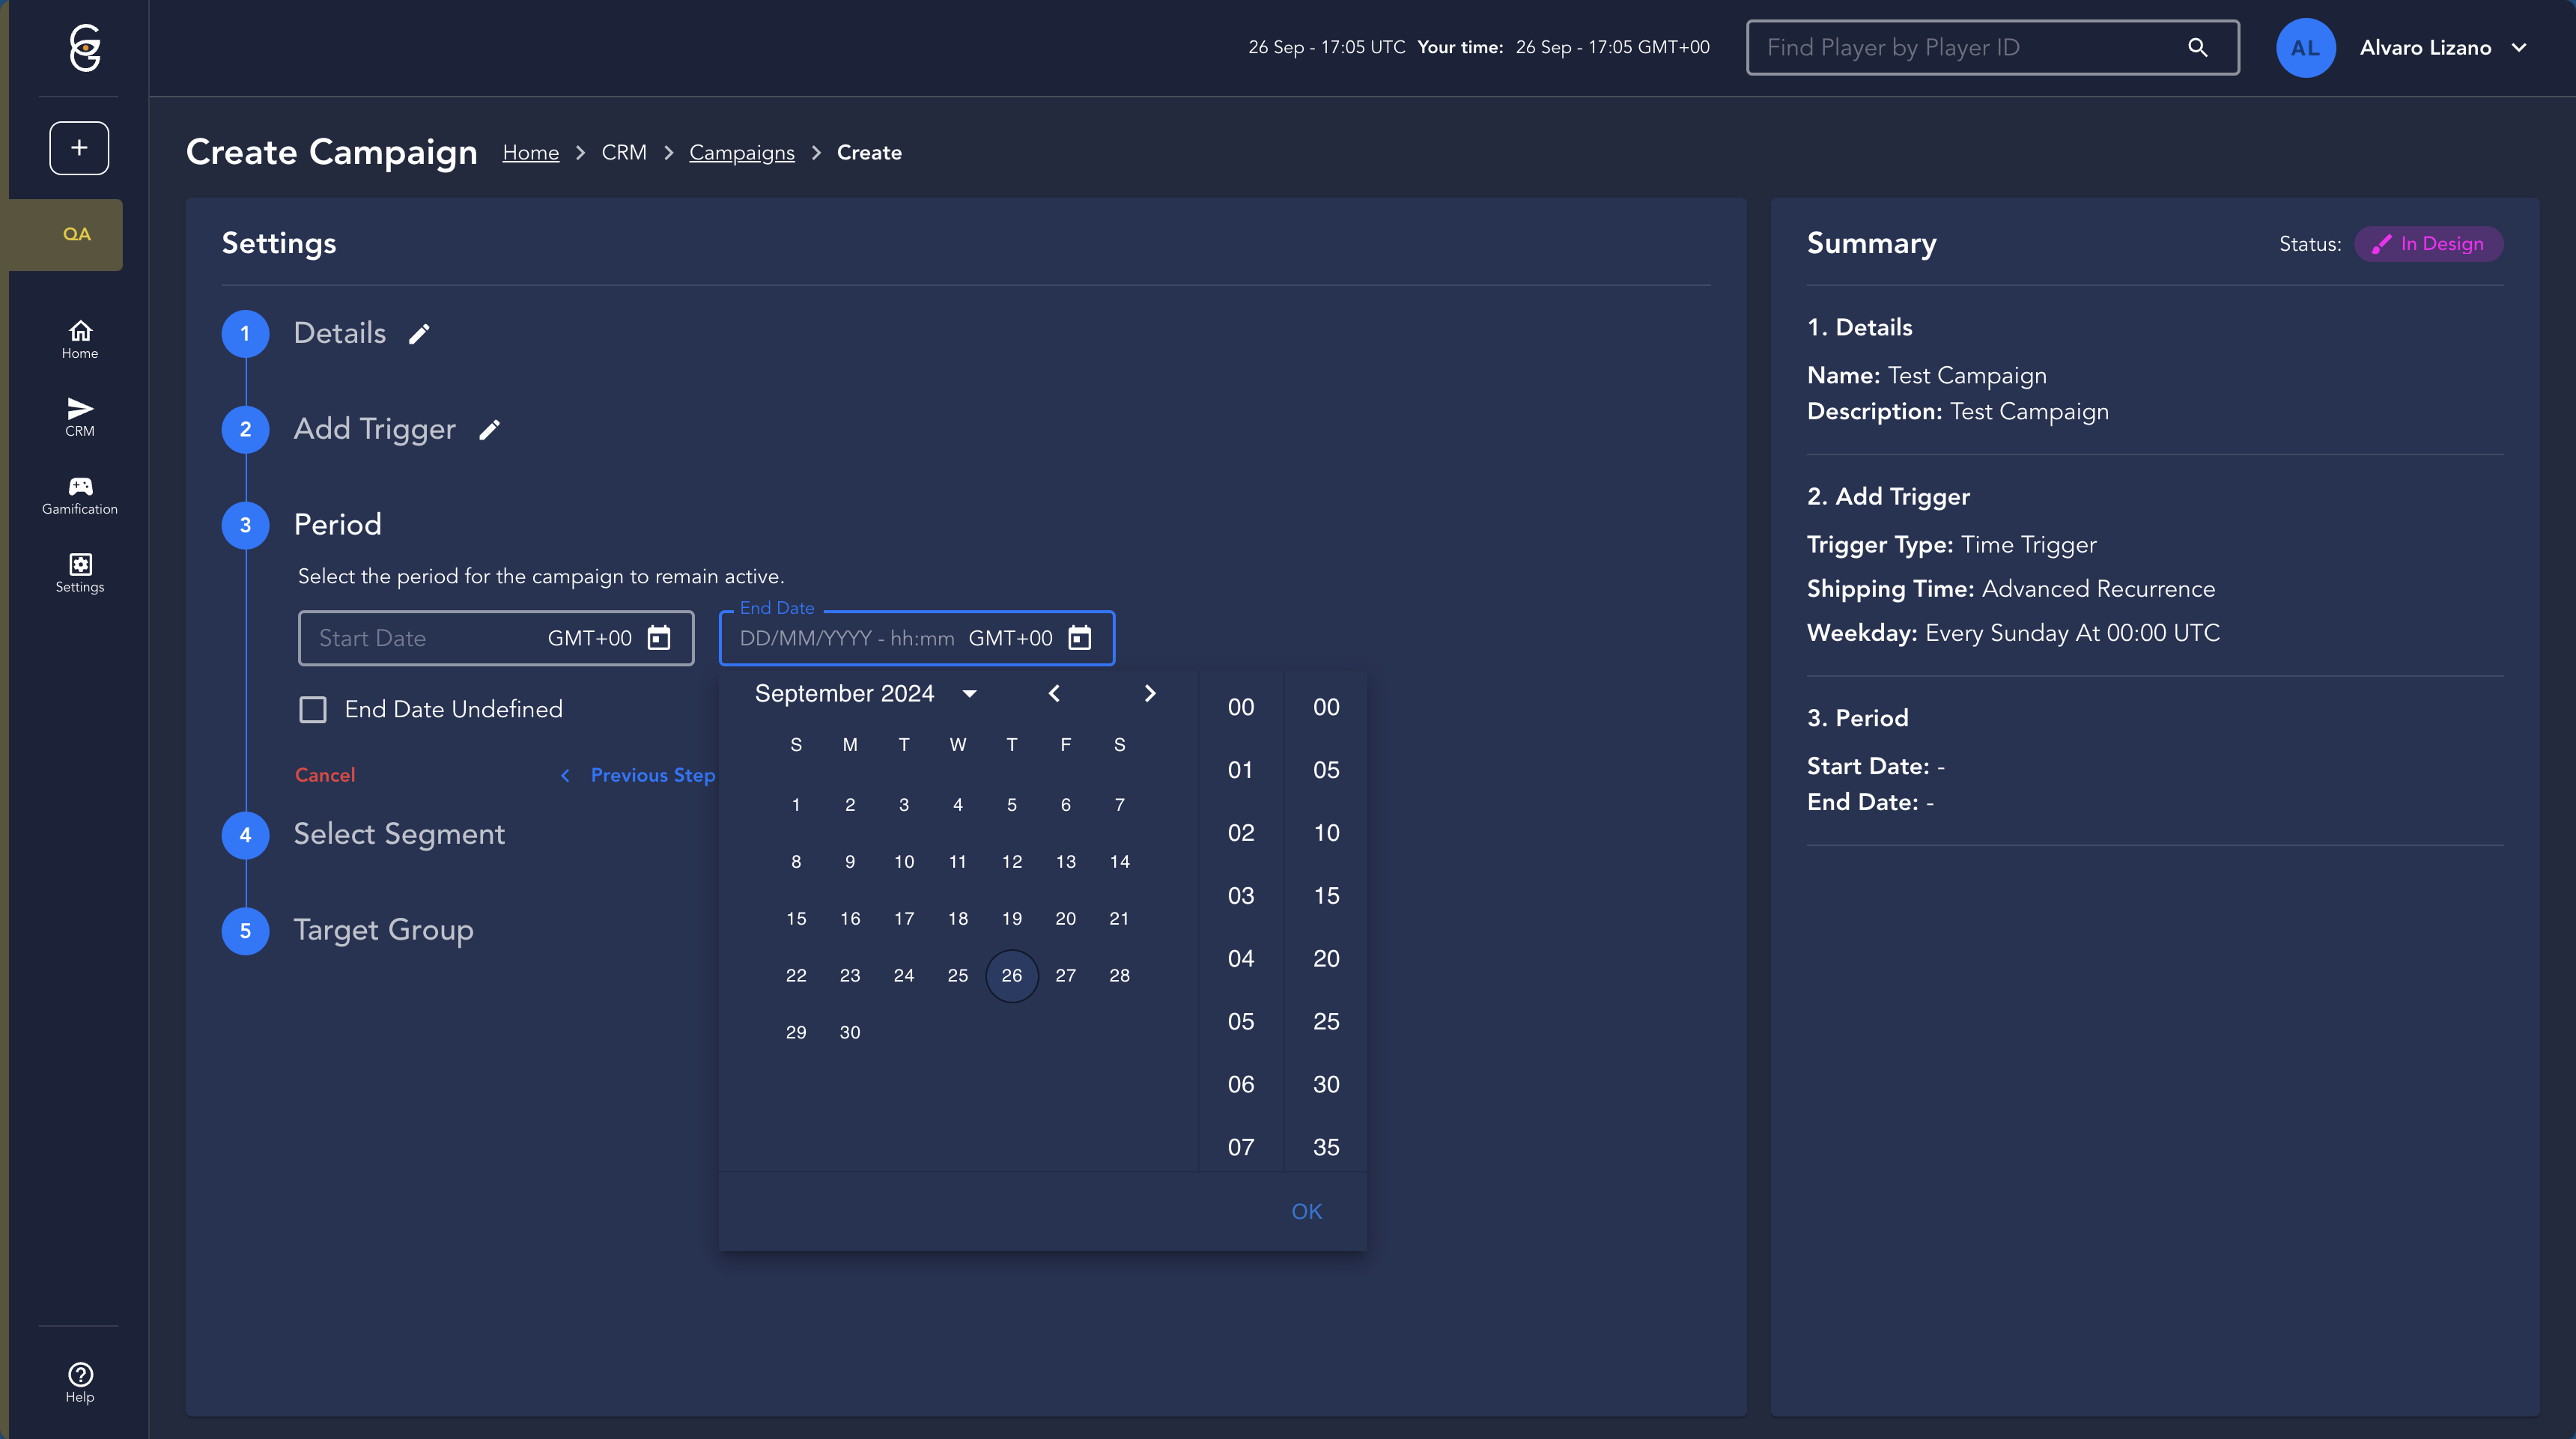Open the Start Date calendar icon
The image size is (2576, 1439).
[659, 638]
